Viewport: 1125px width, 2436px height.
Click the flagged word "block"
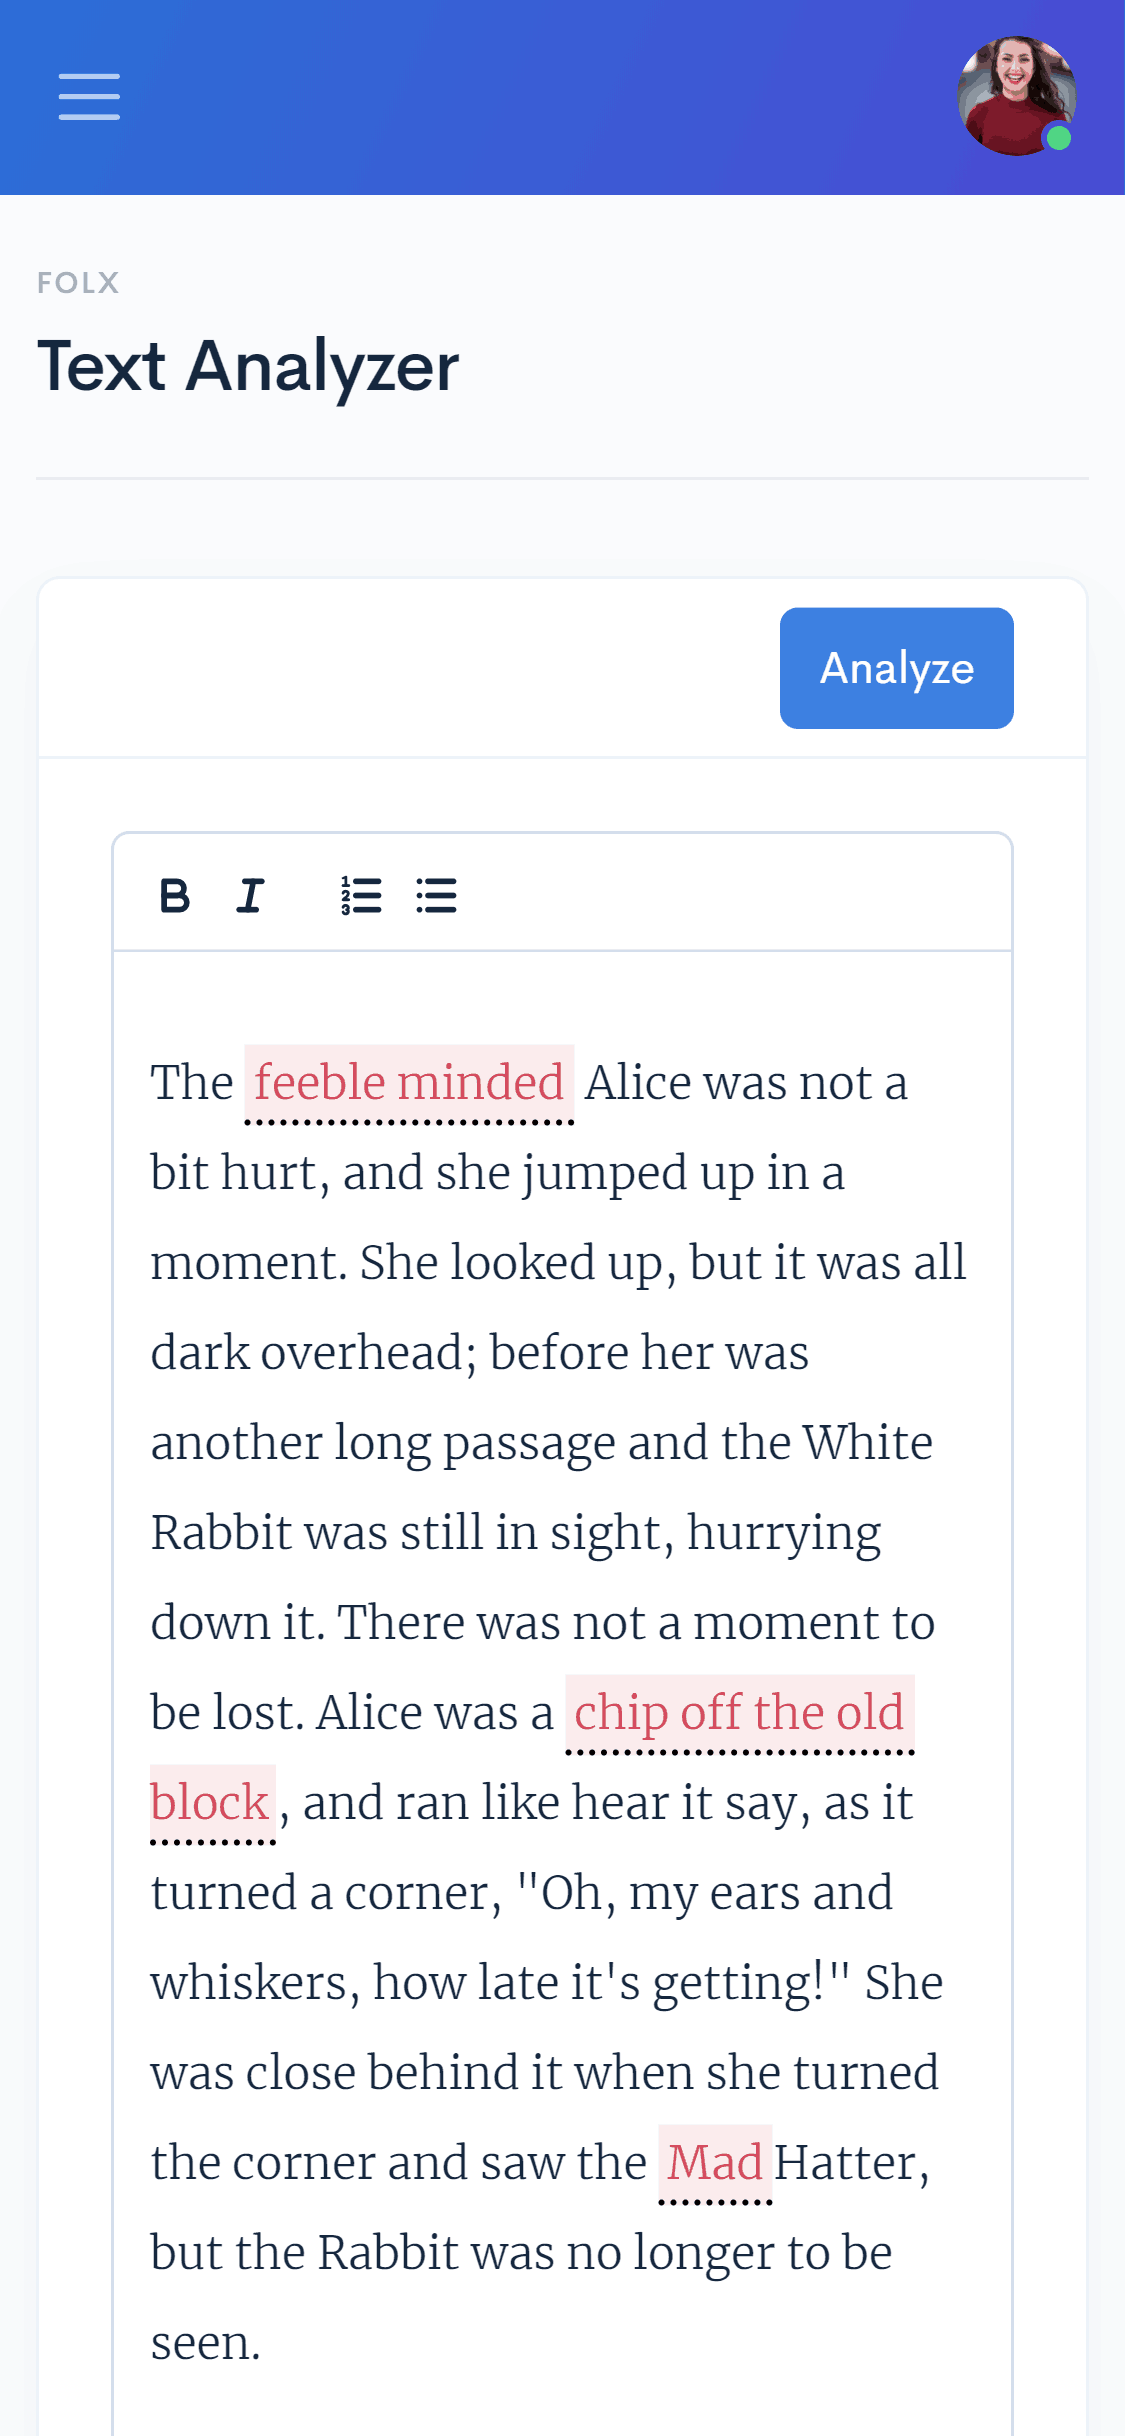coord(210,1803)
